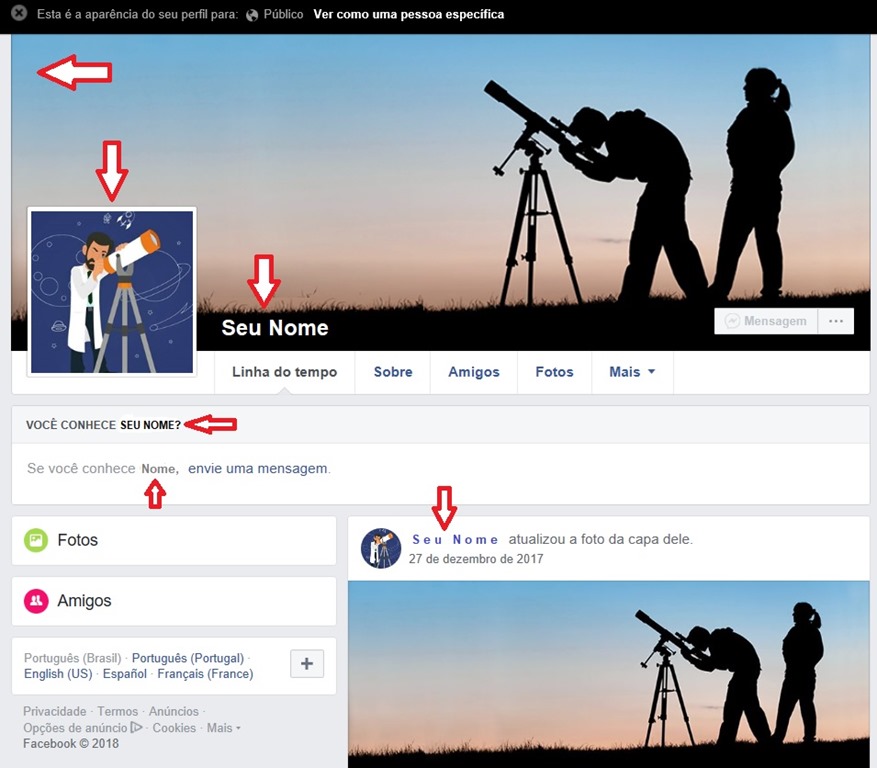Close the profile preview bar with X icon
This screenshot has width=877, height=768.
point(19,14)
